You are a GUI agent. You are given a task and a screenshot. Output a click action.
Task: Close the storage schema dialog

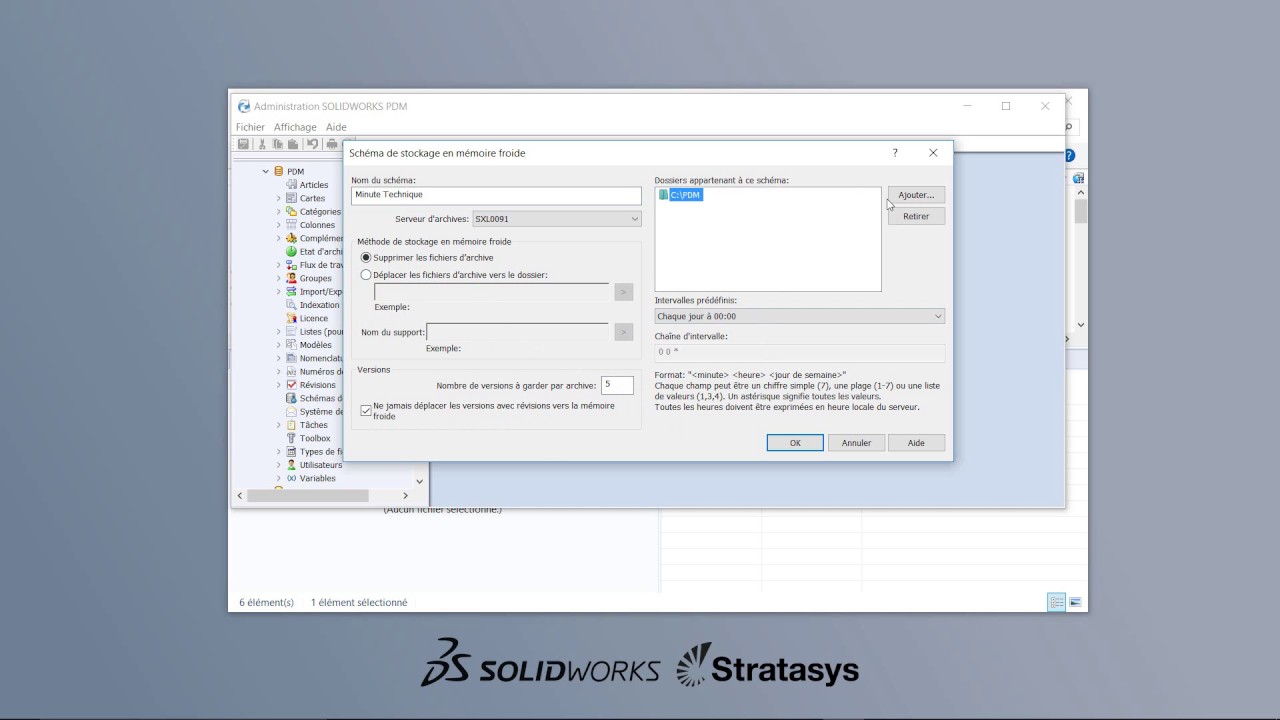click(933, 153)
